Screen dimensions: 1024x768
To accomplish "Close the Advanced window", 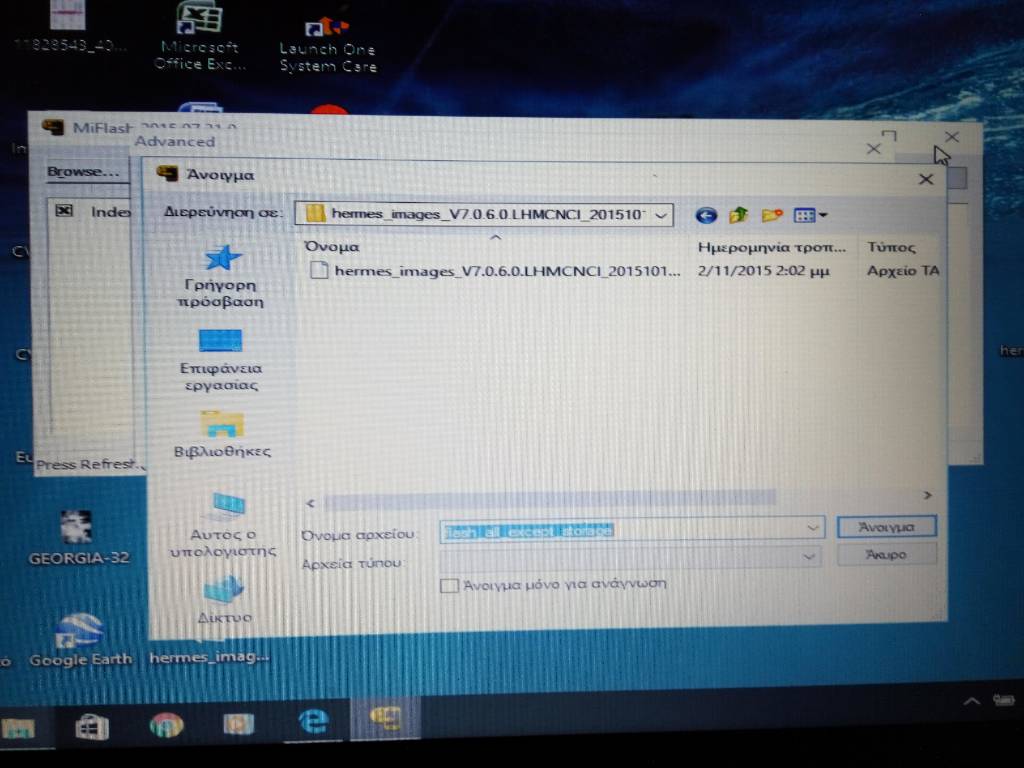I will tap(873, 149).
